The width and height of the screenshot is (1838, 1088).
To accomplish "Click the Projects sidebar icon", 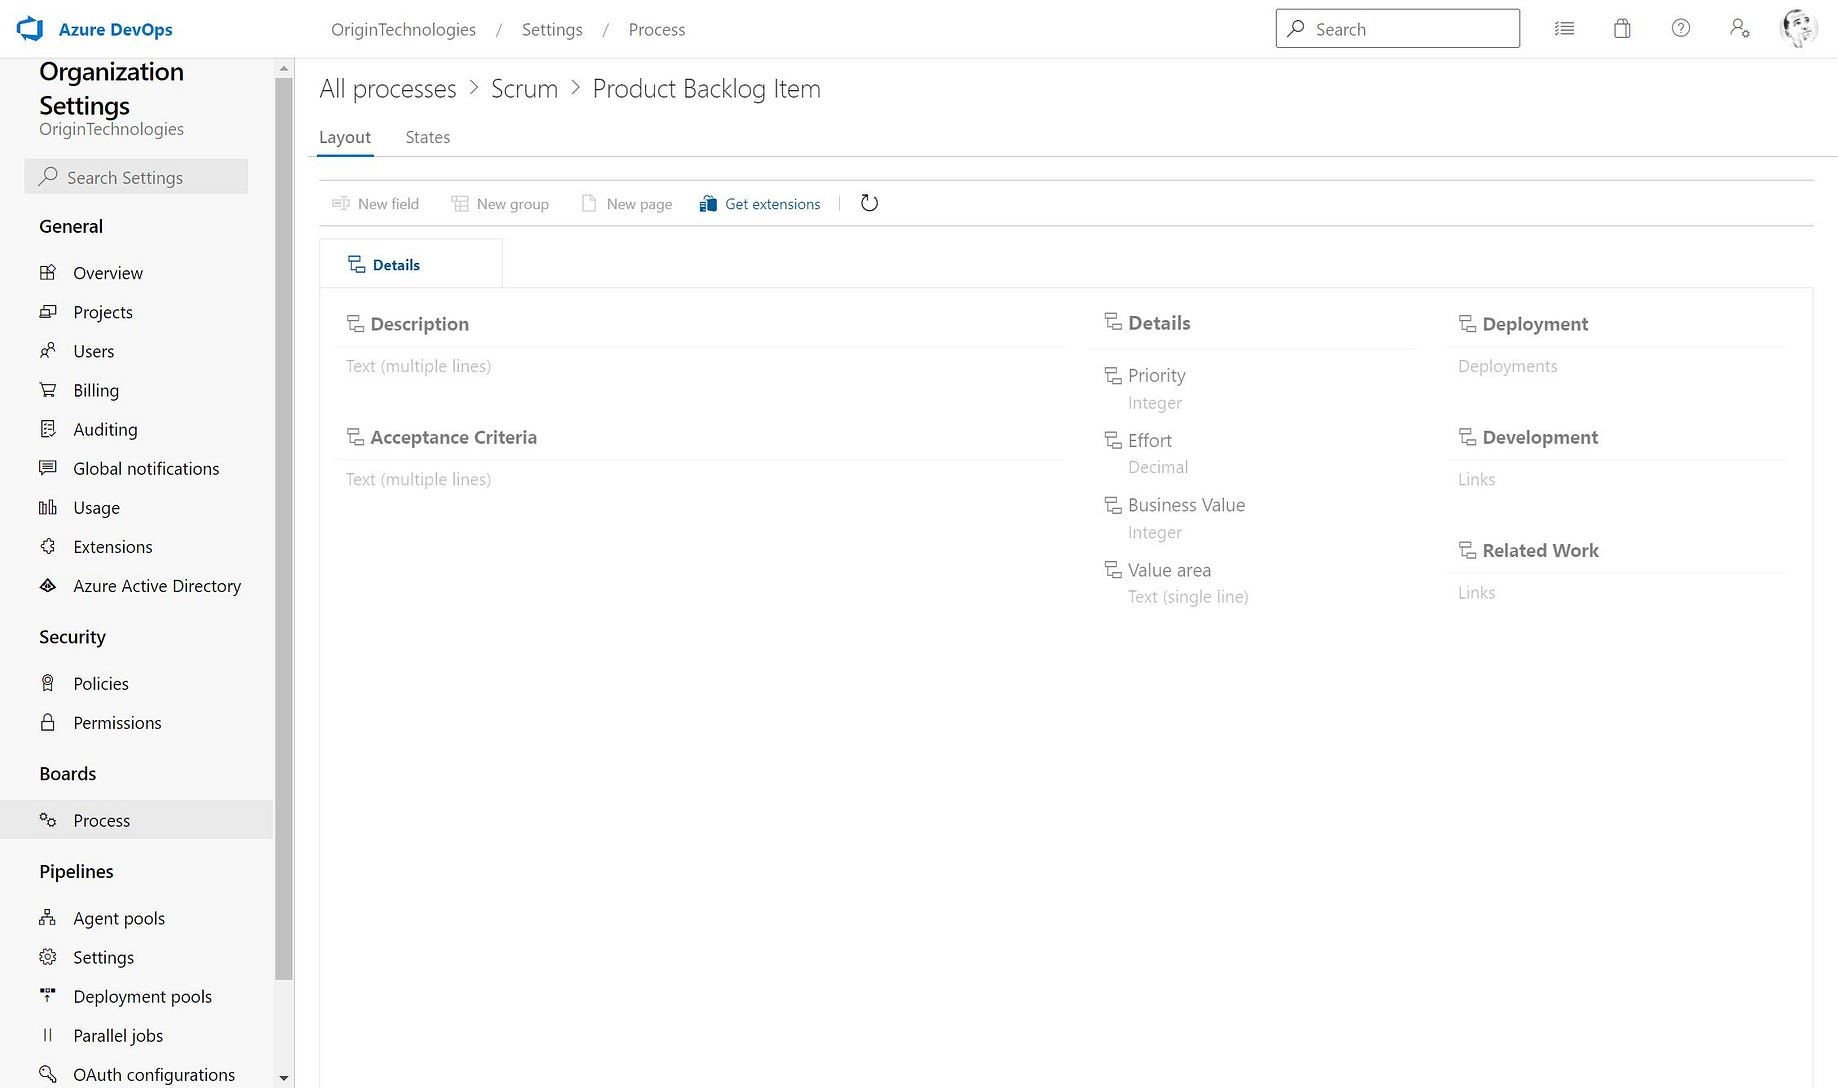I will pos(47,312).
